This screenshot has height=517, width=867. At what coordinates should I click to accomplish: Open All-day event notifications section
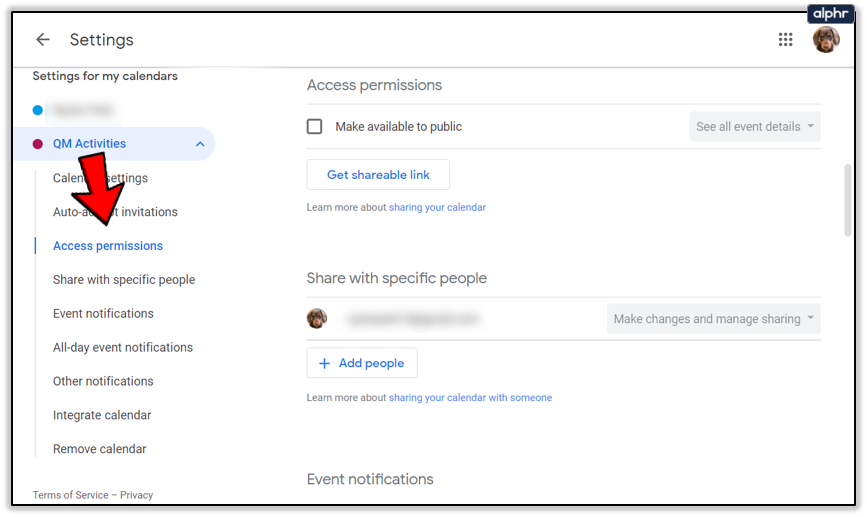tap(123, 348)
